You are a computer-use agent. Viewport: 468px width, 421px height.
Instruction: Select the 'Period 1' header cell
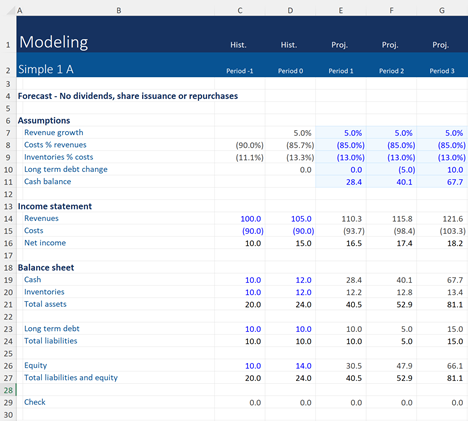point(341,71)
